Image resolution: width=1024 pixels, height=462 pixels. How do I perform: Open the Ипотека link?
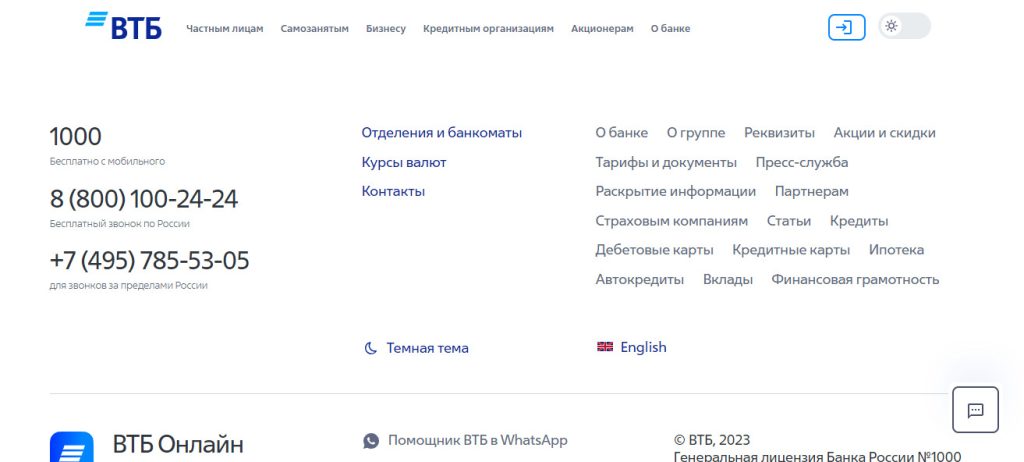point(897,250)
